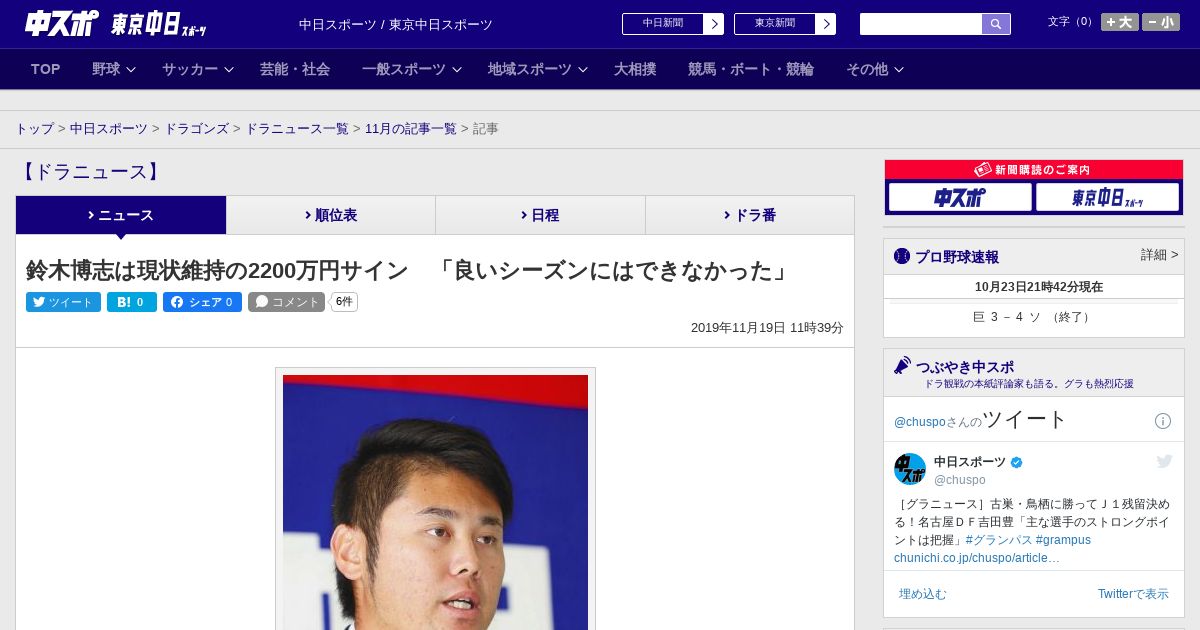This screenshot has height=630, width=1200.
Task: Click the 中日スポーツ Twitter avatar
Action: pos(910,469)
